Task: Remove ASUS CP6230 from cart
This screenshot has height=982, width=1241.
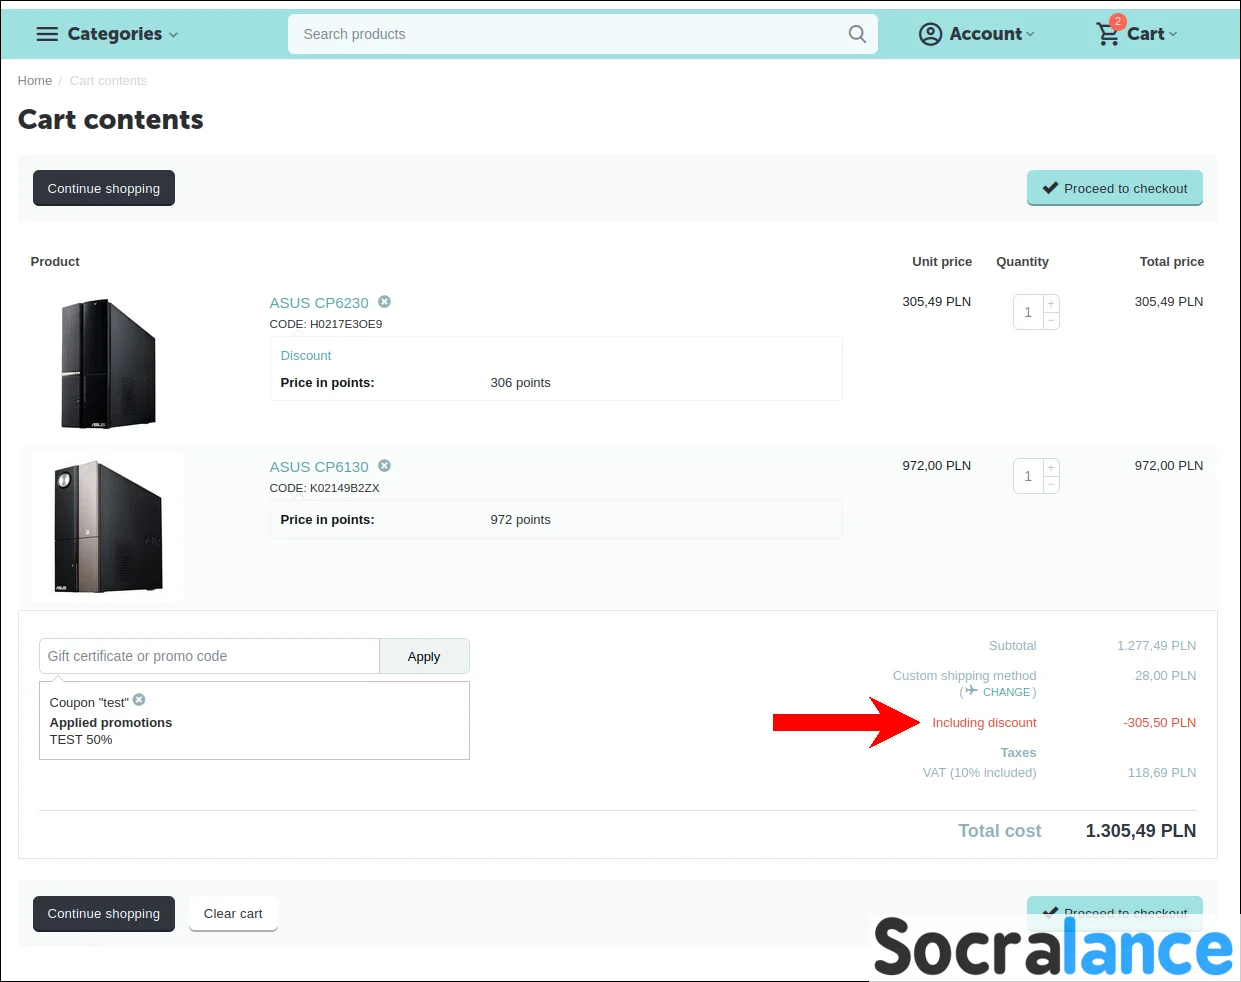Action: click(x=384, y=301)
